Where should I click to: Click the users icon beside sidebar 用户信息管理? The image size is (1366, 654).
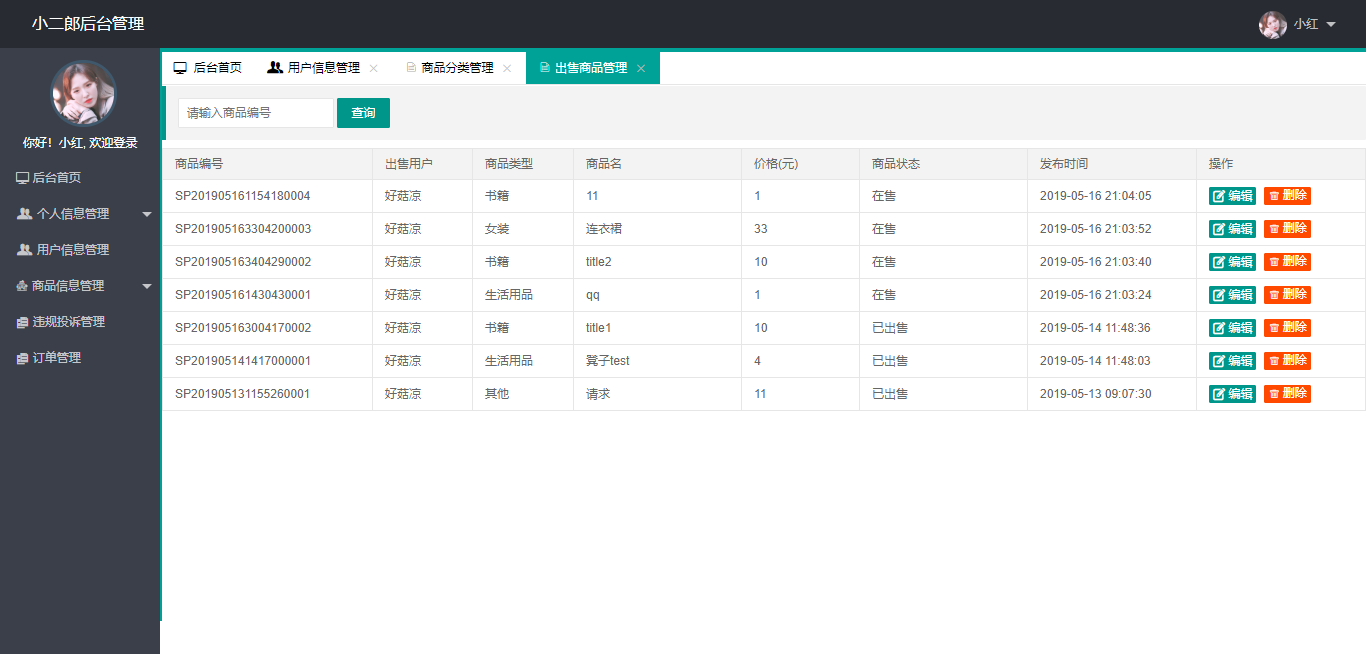(x=24, y=250)
